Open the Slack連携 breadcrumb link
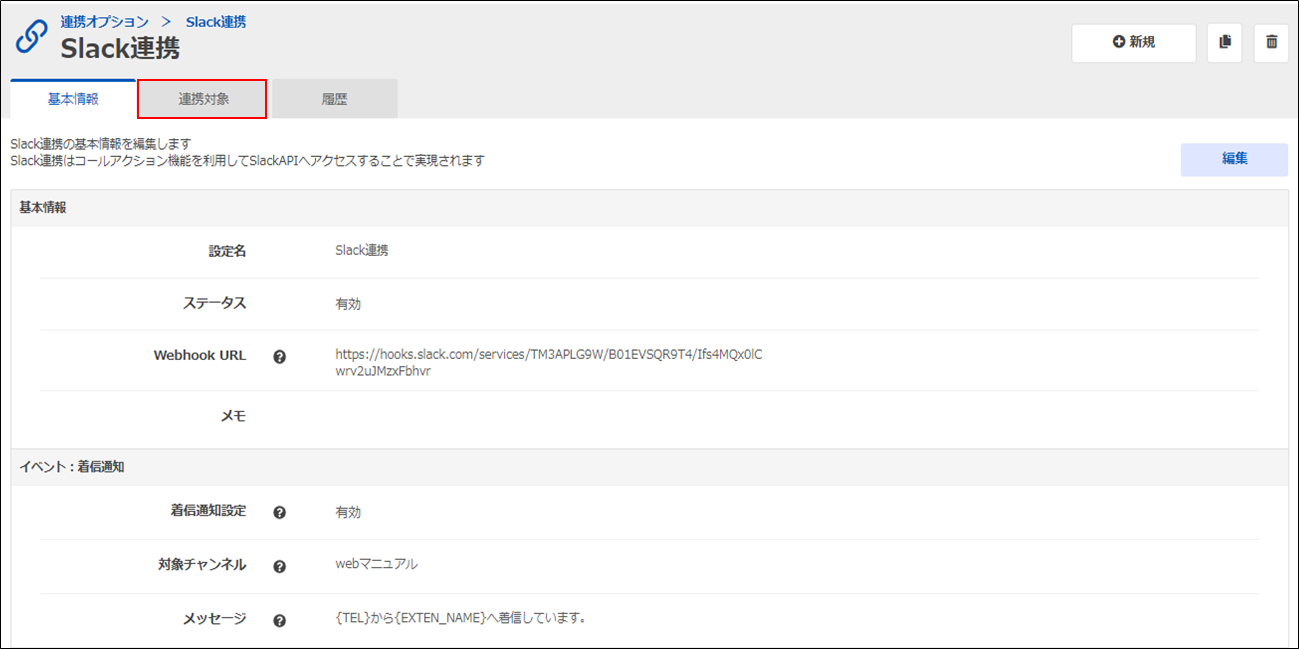The height and width of the screenshot is (649, 1299). point(216,22)
